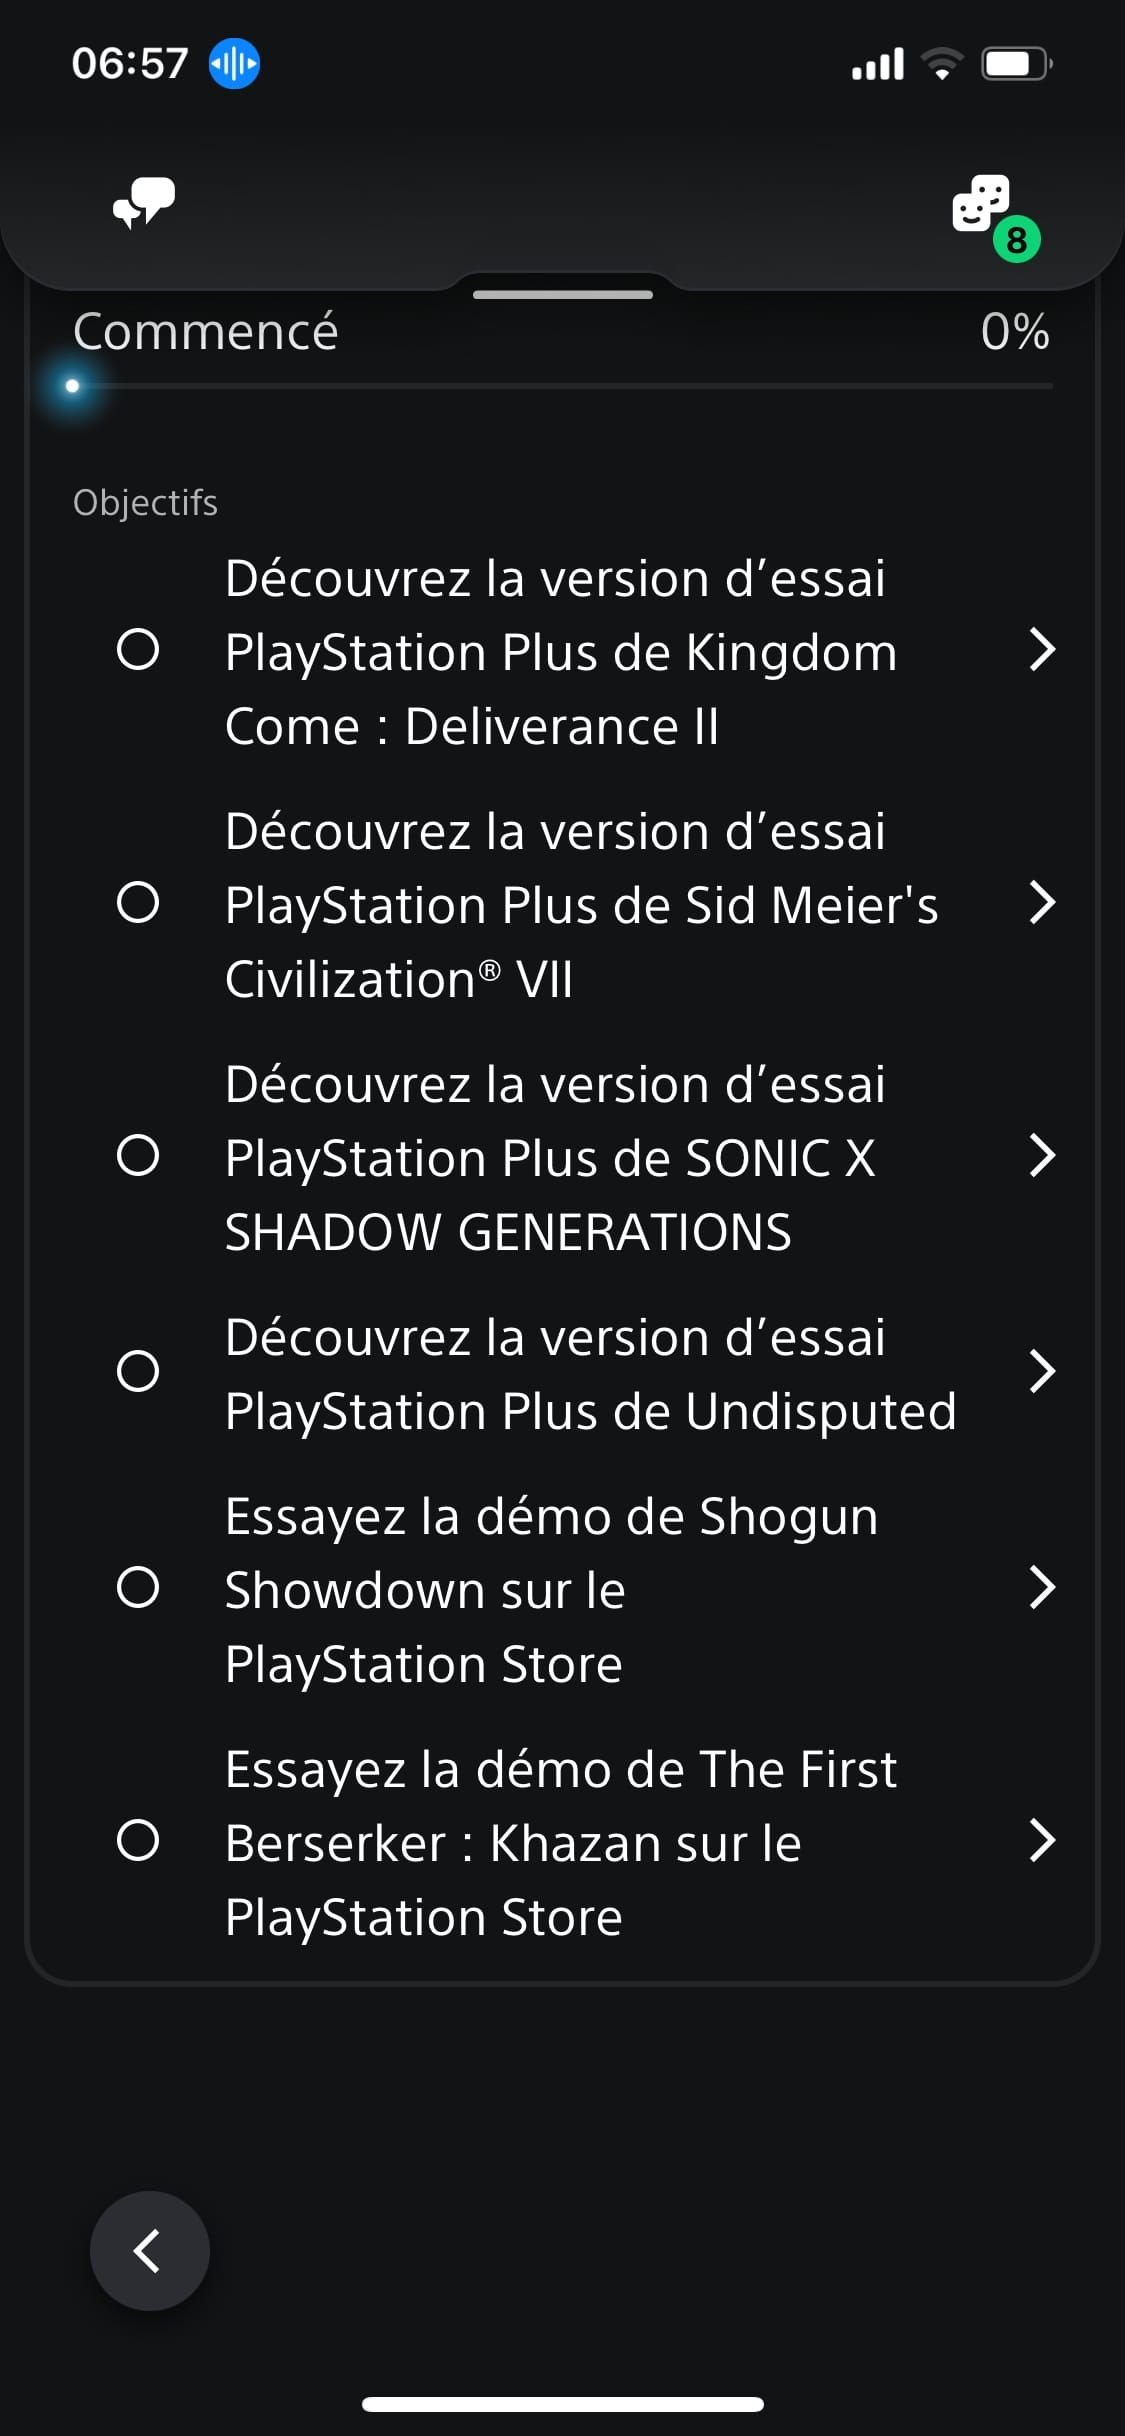Tap the back arrow round button
Viewport: 1125px width, 2436px height.
click(x=150, y=2251)
